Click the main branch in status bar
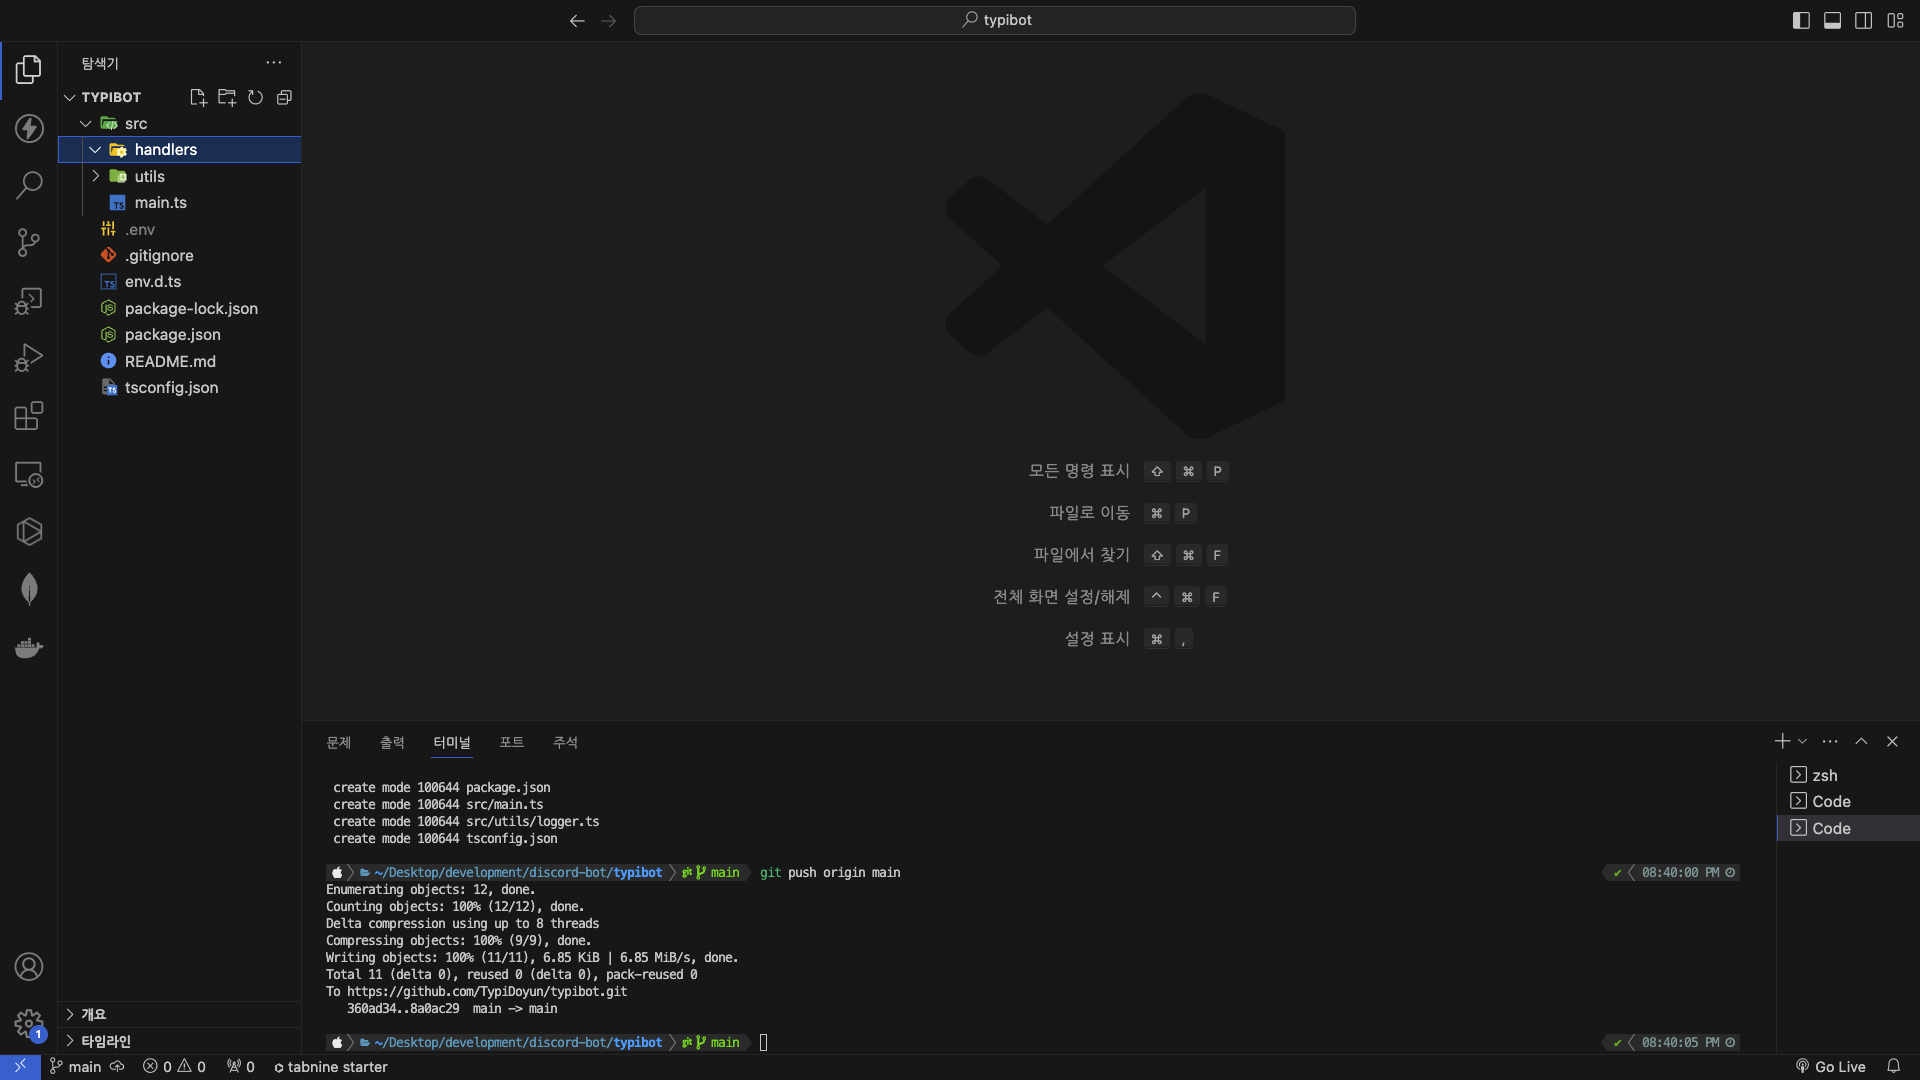Screen dimensions: 1920x1080 tap(76, 1066)
